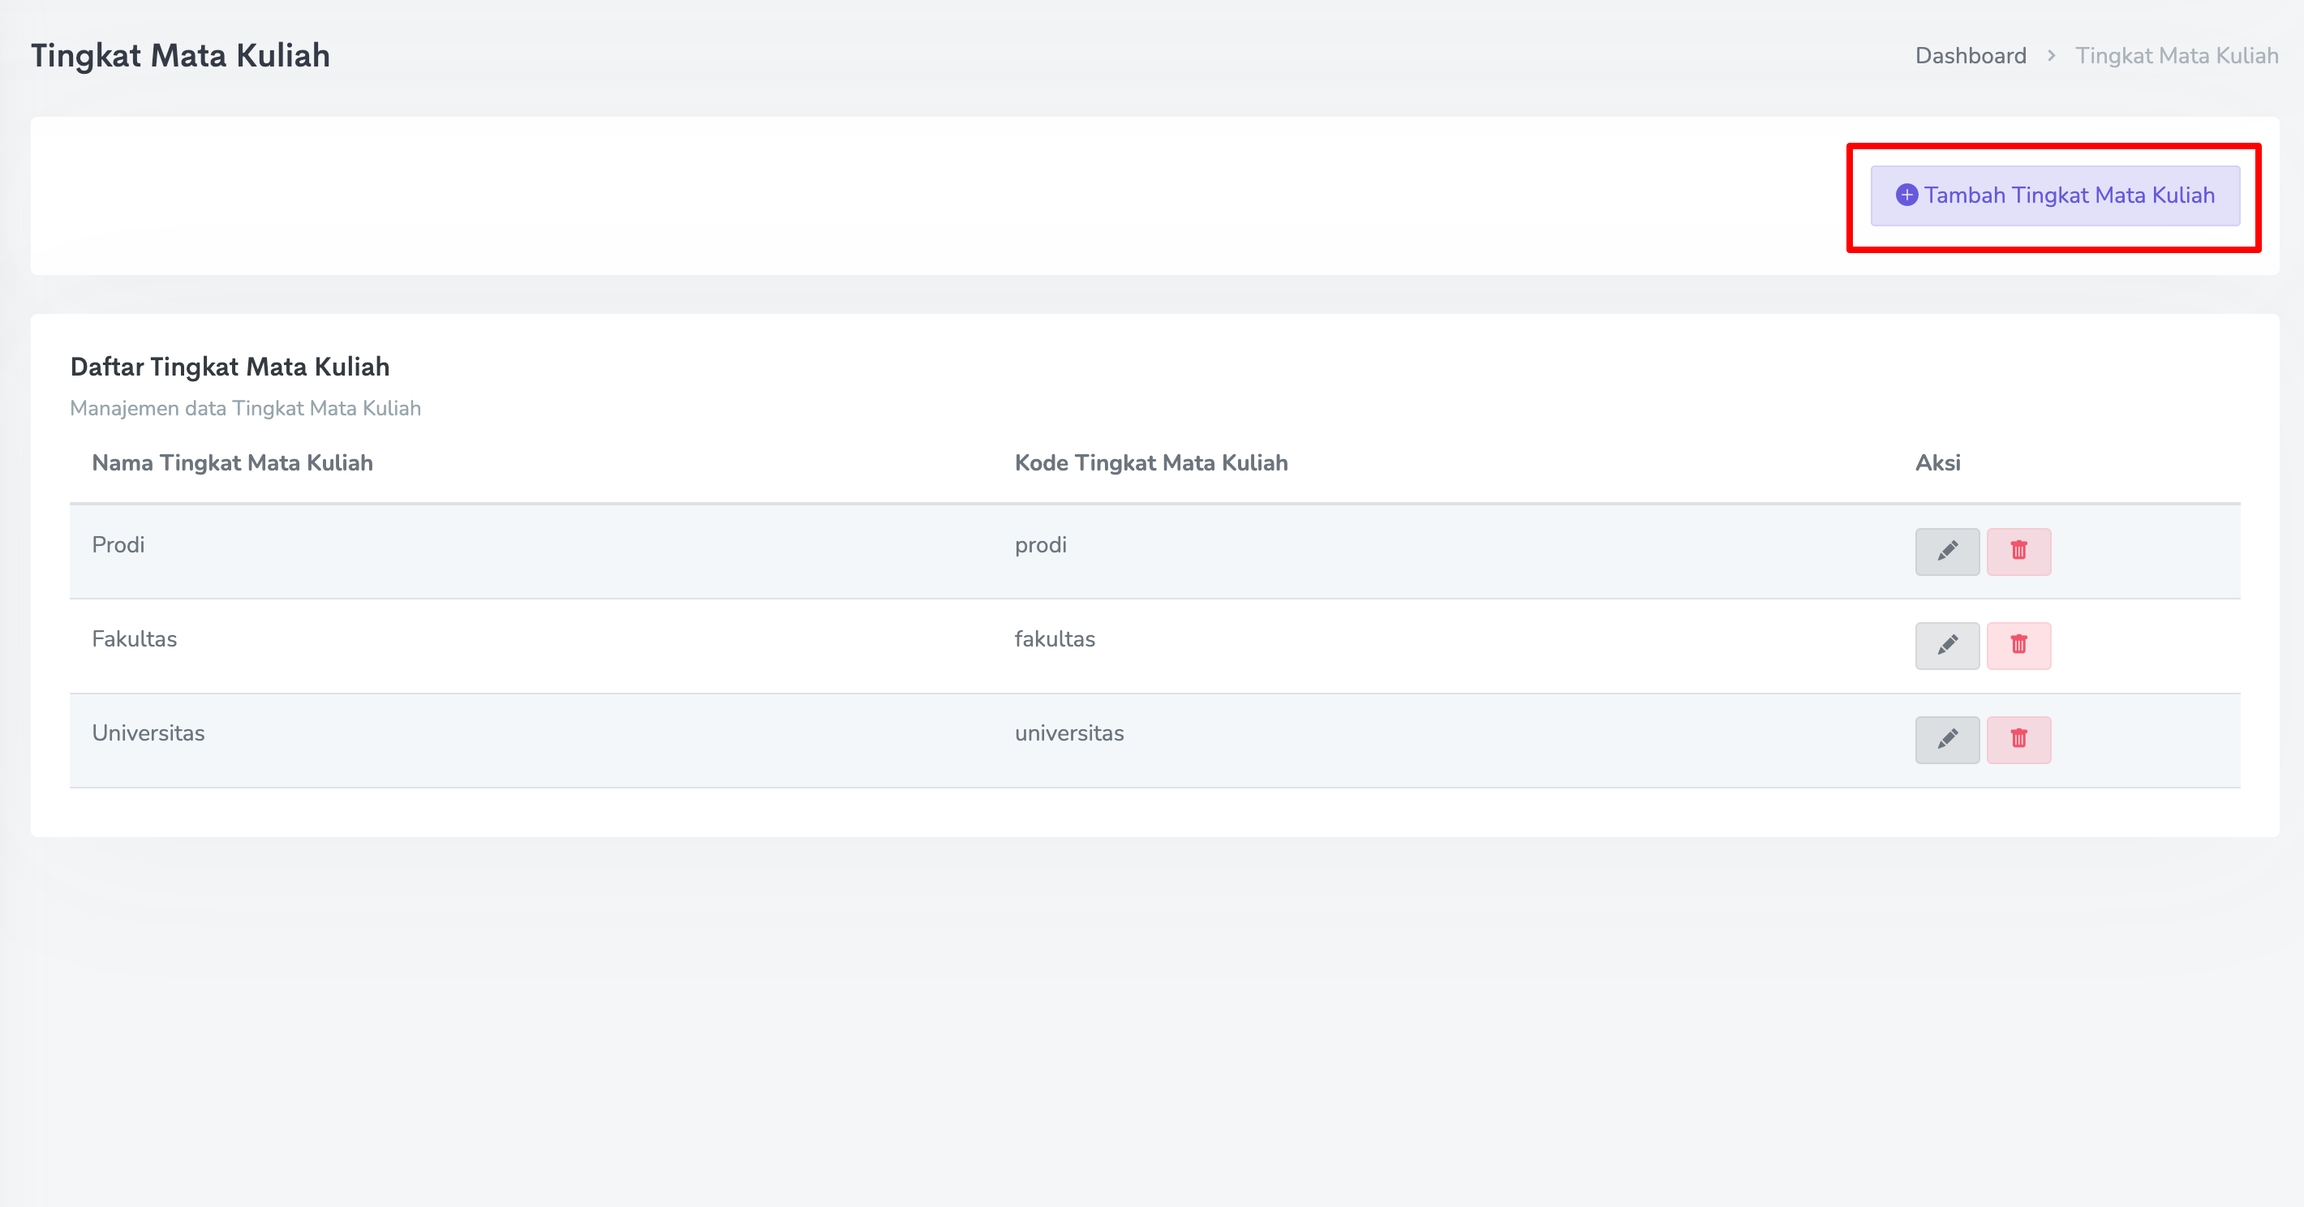The height and width of the screenshot is (1207, 2304).
Task: Open editor for the Universitas row
Action: (1946, 739)
